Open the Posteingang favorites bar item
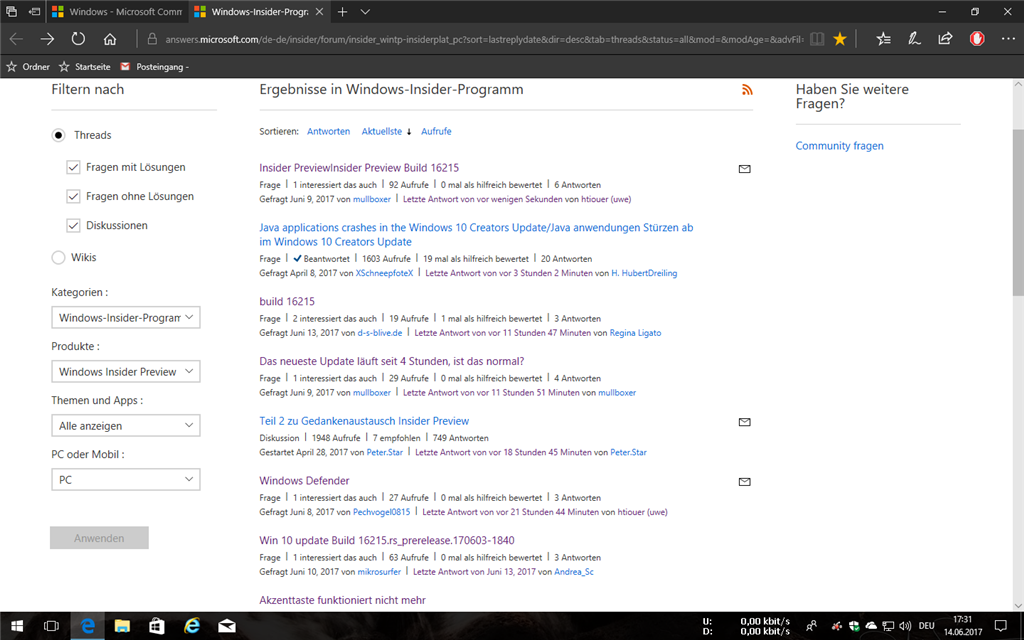The height and width of the screenshot is (640, 1024). pyautogui.click(x=155, y=67)
